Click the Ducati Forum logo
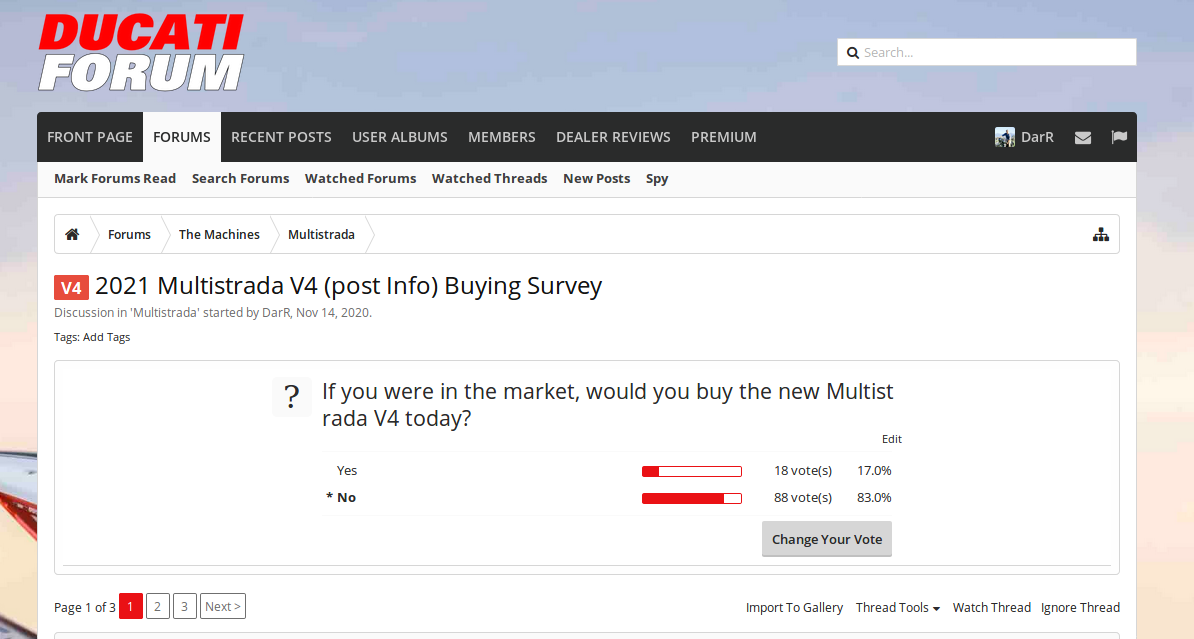 [x=141, y=53]
